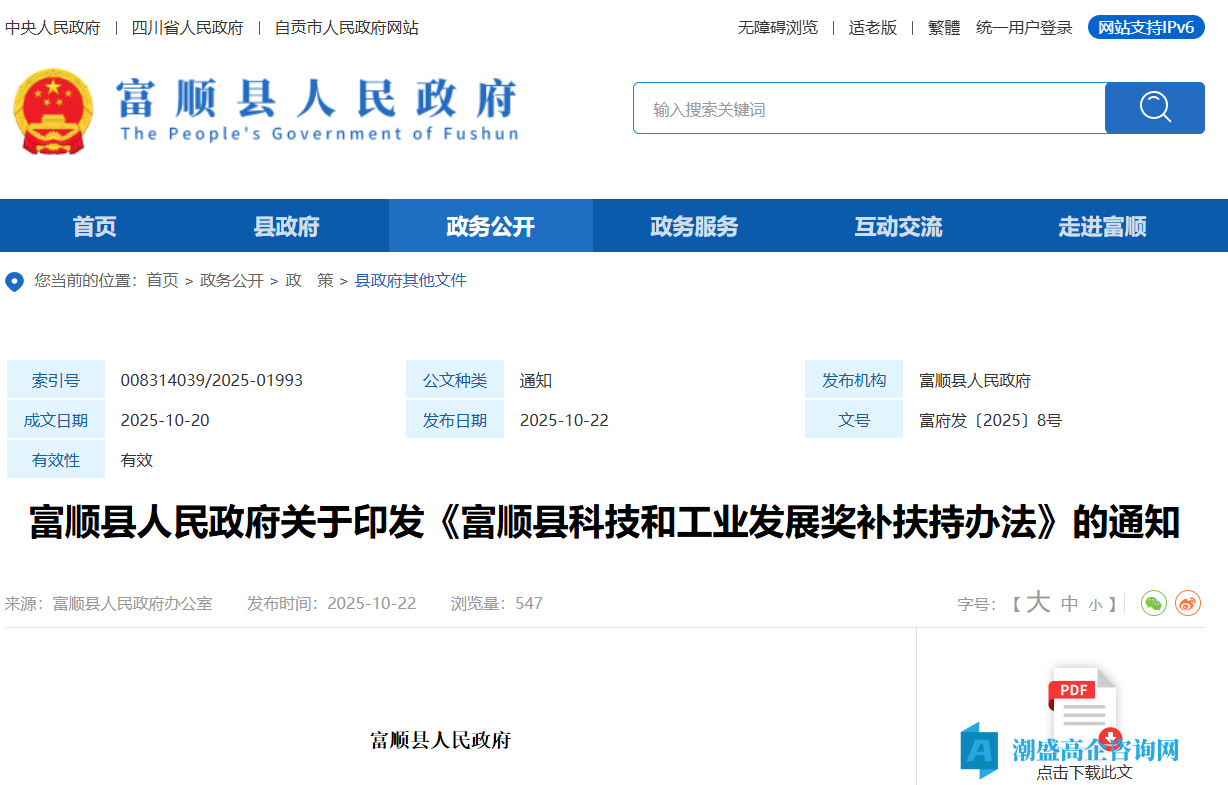Viewport: 1228px width, 785px height.
Task: Select 大 large font size
Action: 1035,603
